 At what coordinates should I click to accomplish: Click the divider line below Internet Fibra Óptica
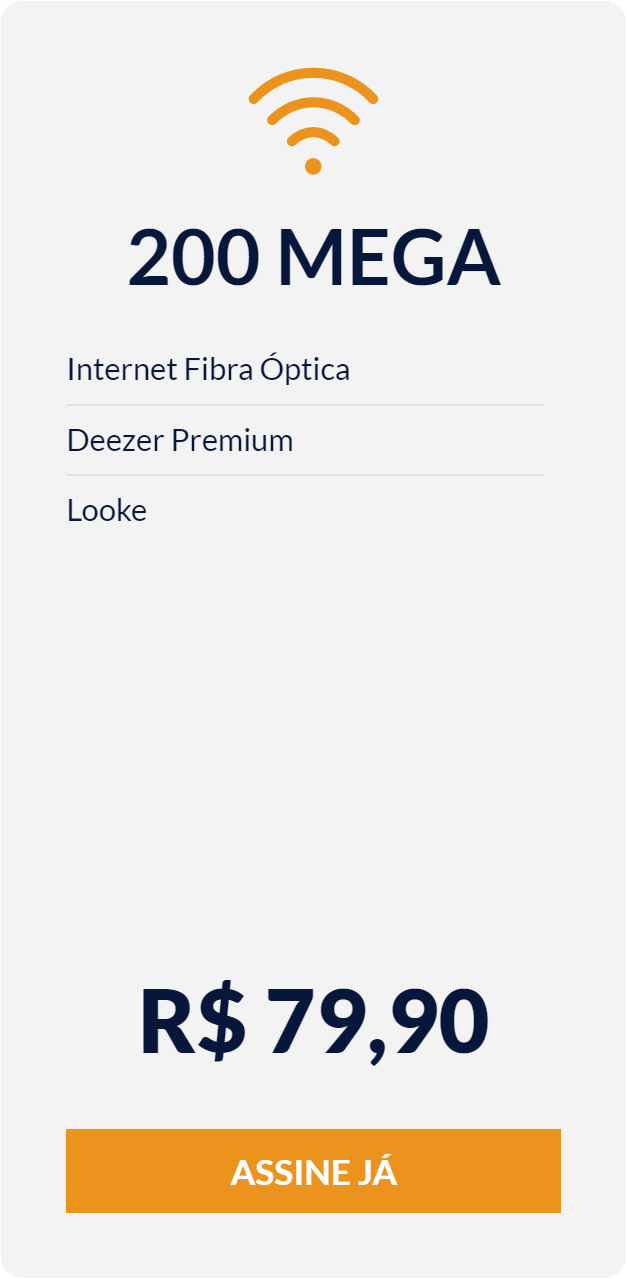(x=305, y=405)
